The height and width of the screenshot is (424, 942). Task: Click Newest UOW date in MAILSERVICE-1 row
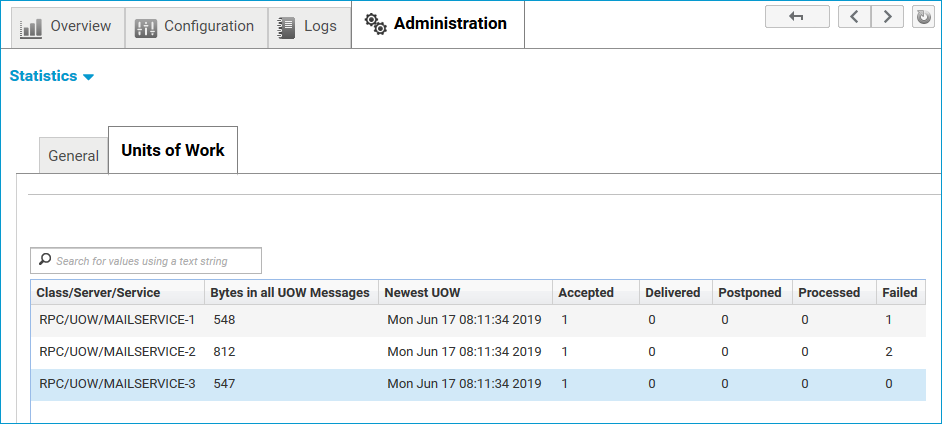coord(464,320)
